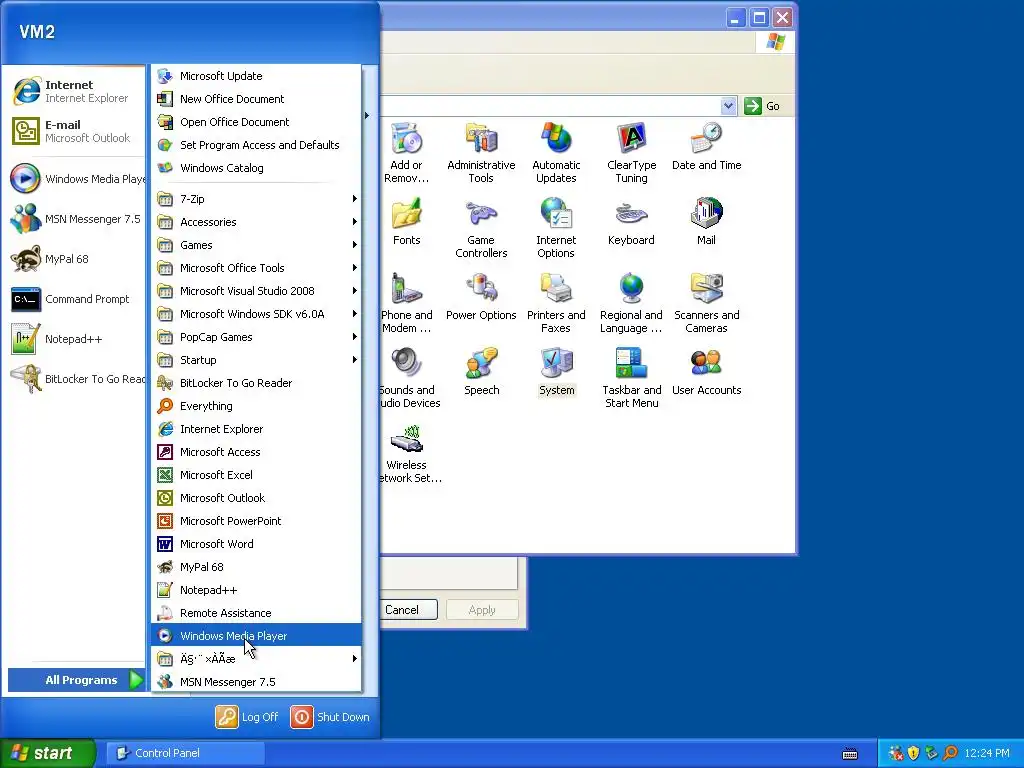This screenshot has width=1024, height=768.
Task: Expand Microsoft Office Tools submenu
Action: click(x=257, y=268)
